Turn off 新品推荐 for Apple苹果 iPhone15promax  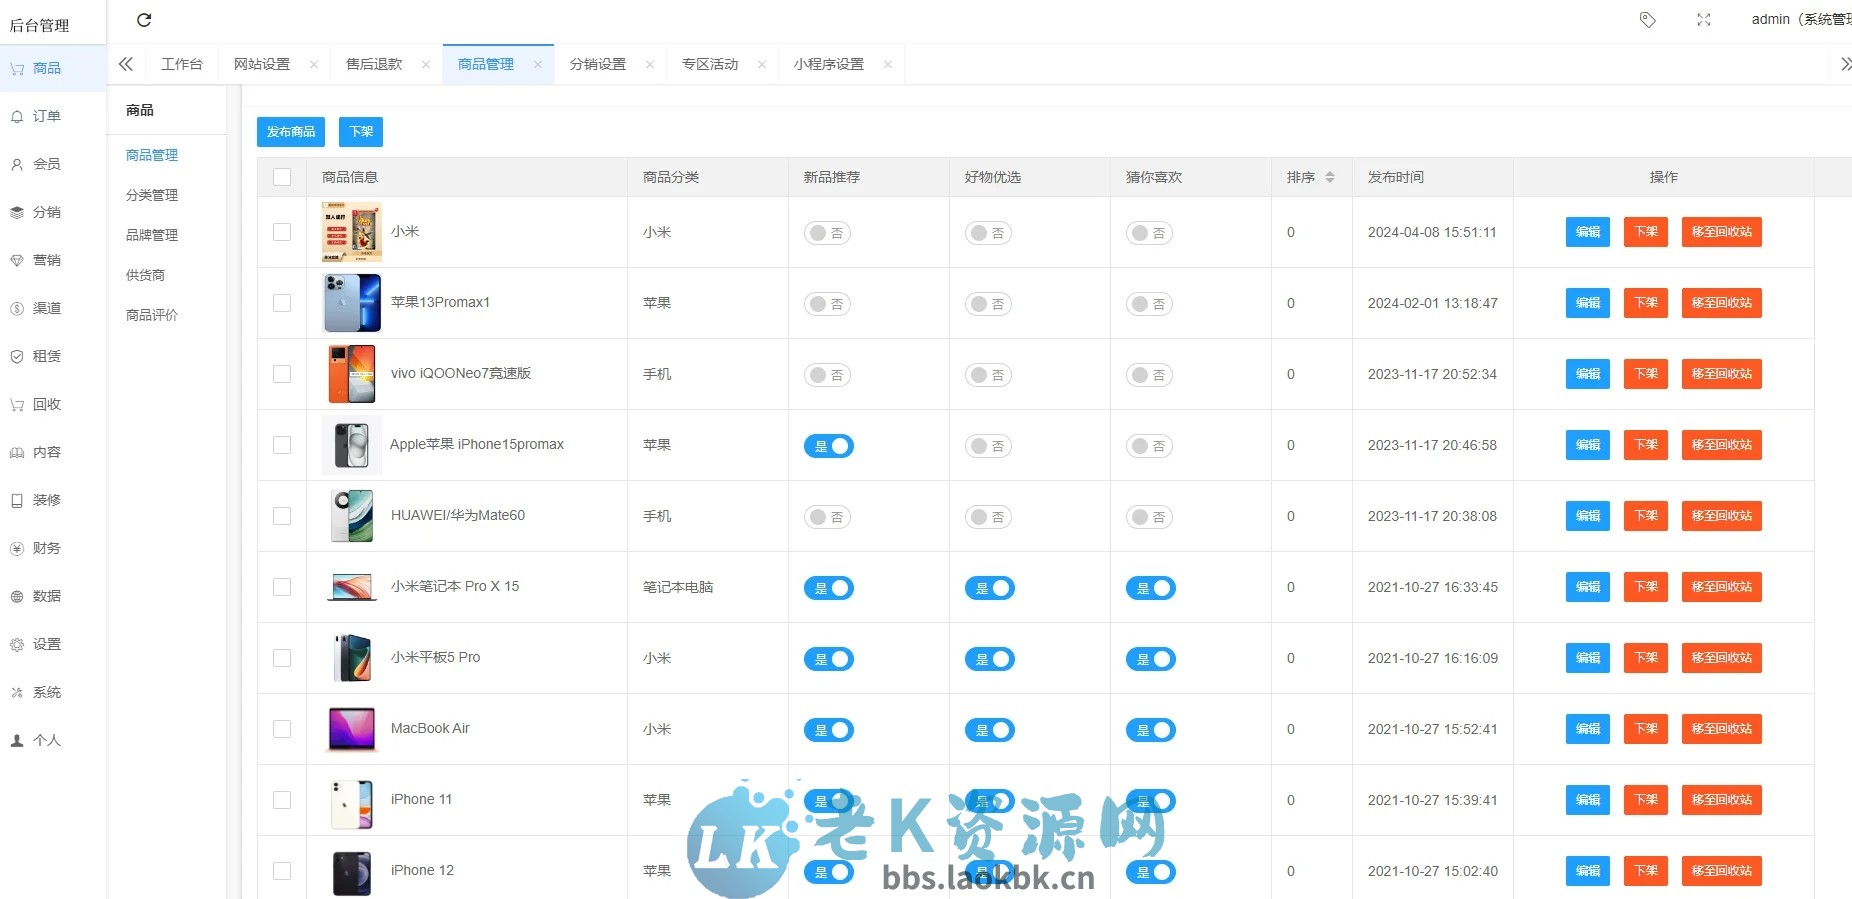click(829, 446)
